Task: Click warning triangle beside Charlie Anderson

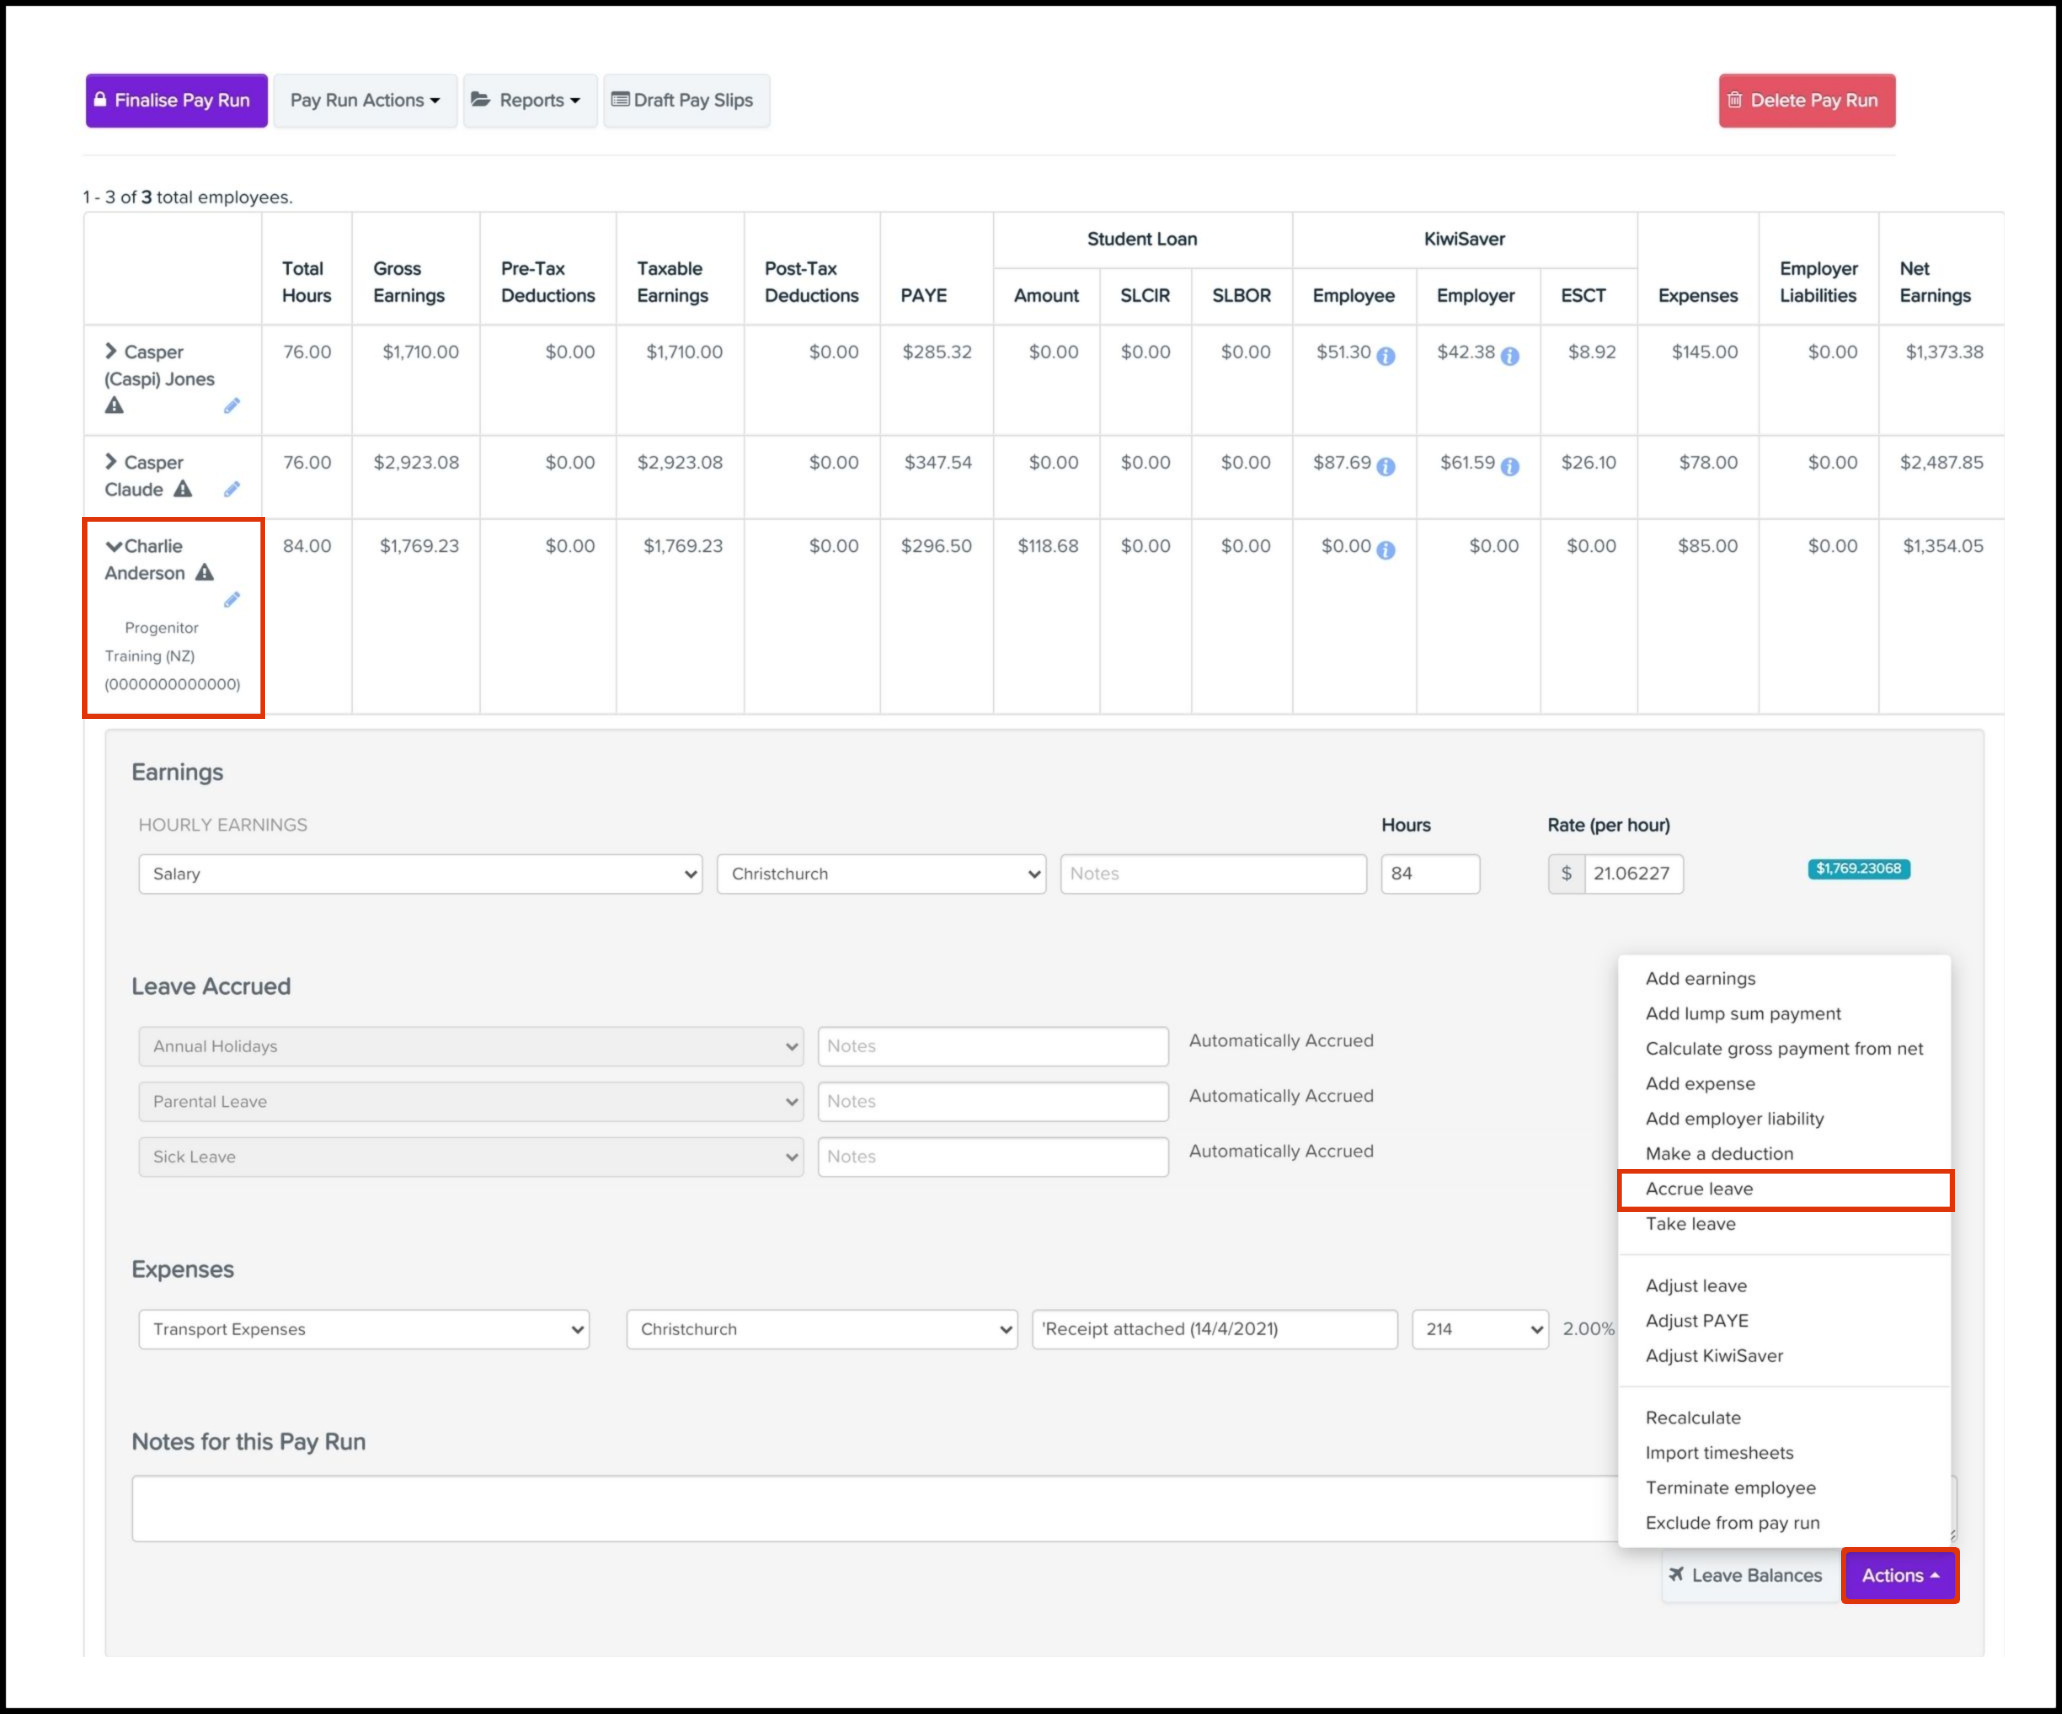Action: (x=205, y=573)
